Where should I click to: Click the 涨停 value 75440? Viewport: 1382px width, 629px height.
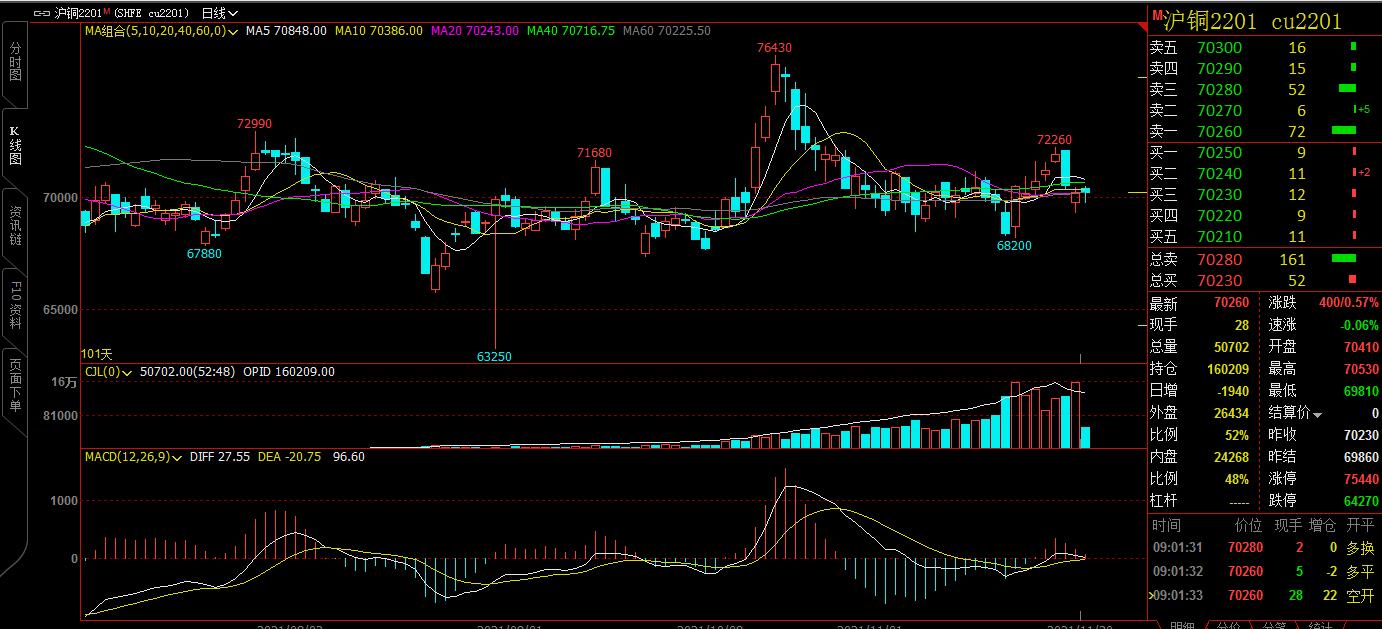(1361, 479)
